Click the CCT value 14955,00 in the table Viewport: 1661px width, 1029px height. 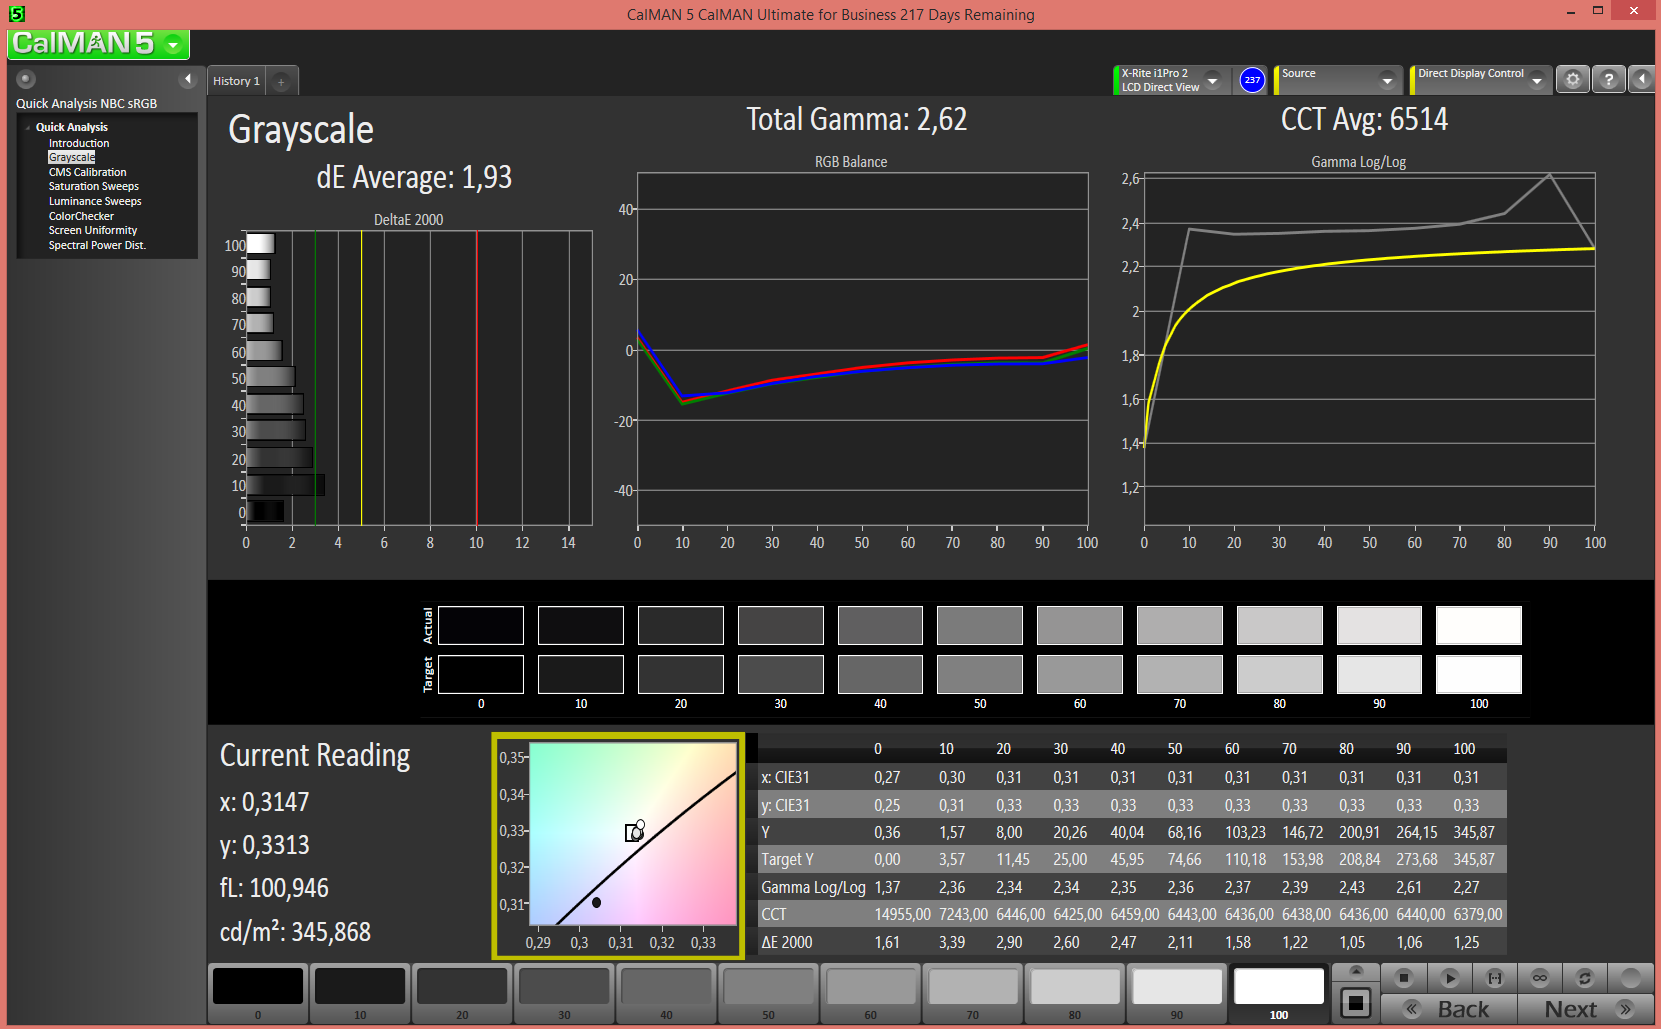tap(902, 914)
